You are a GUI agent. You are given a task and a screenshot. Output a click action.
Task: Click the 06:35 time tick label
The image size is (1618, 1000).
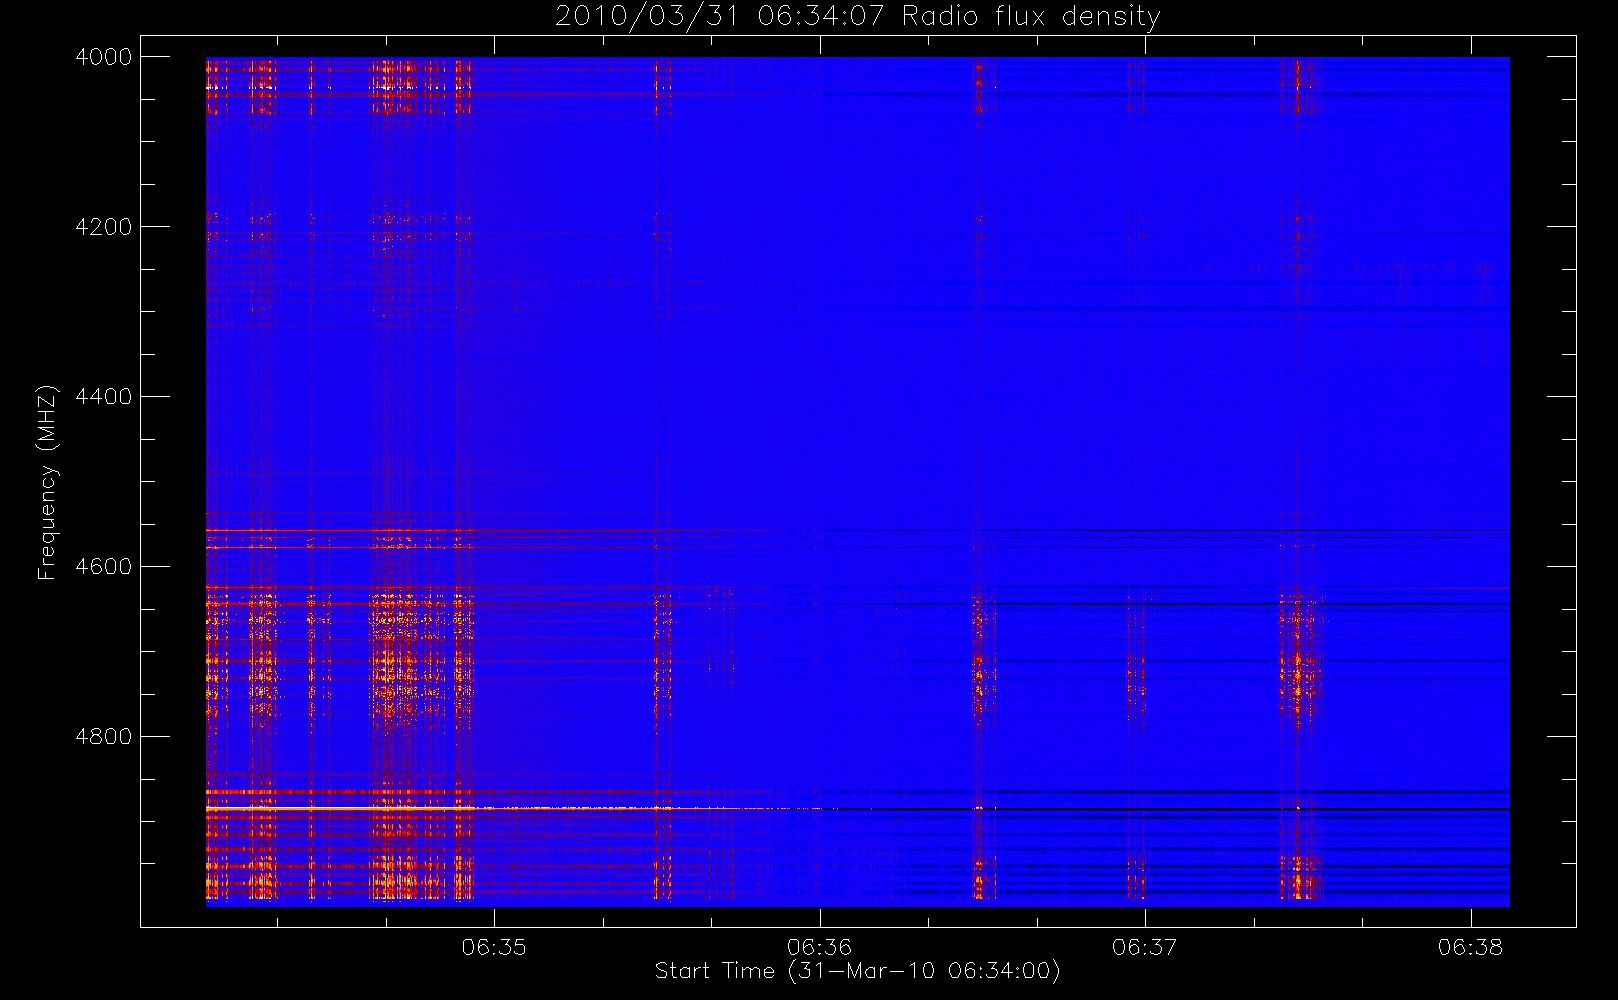tap(494, 947)
